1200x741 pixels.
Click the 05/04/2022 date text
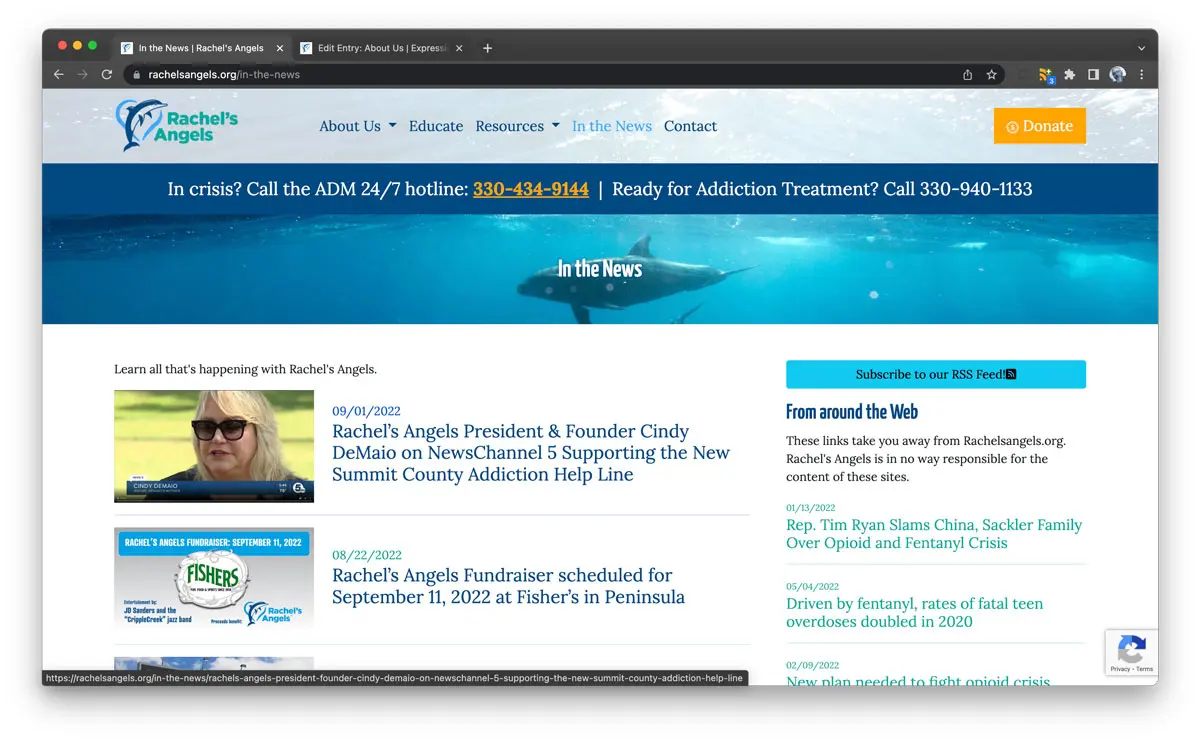click(x=813, y=587)
